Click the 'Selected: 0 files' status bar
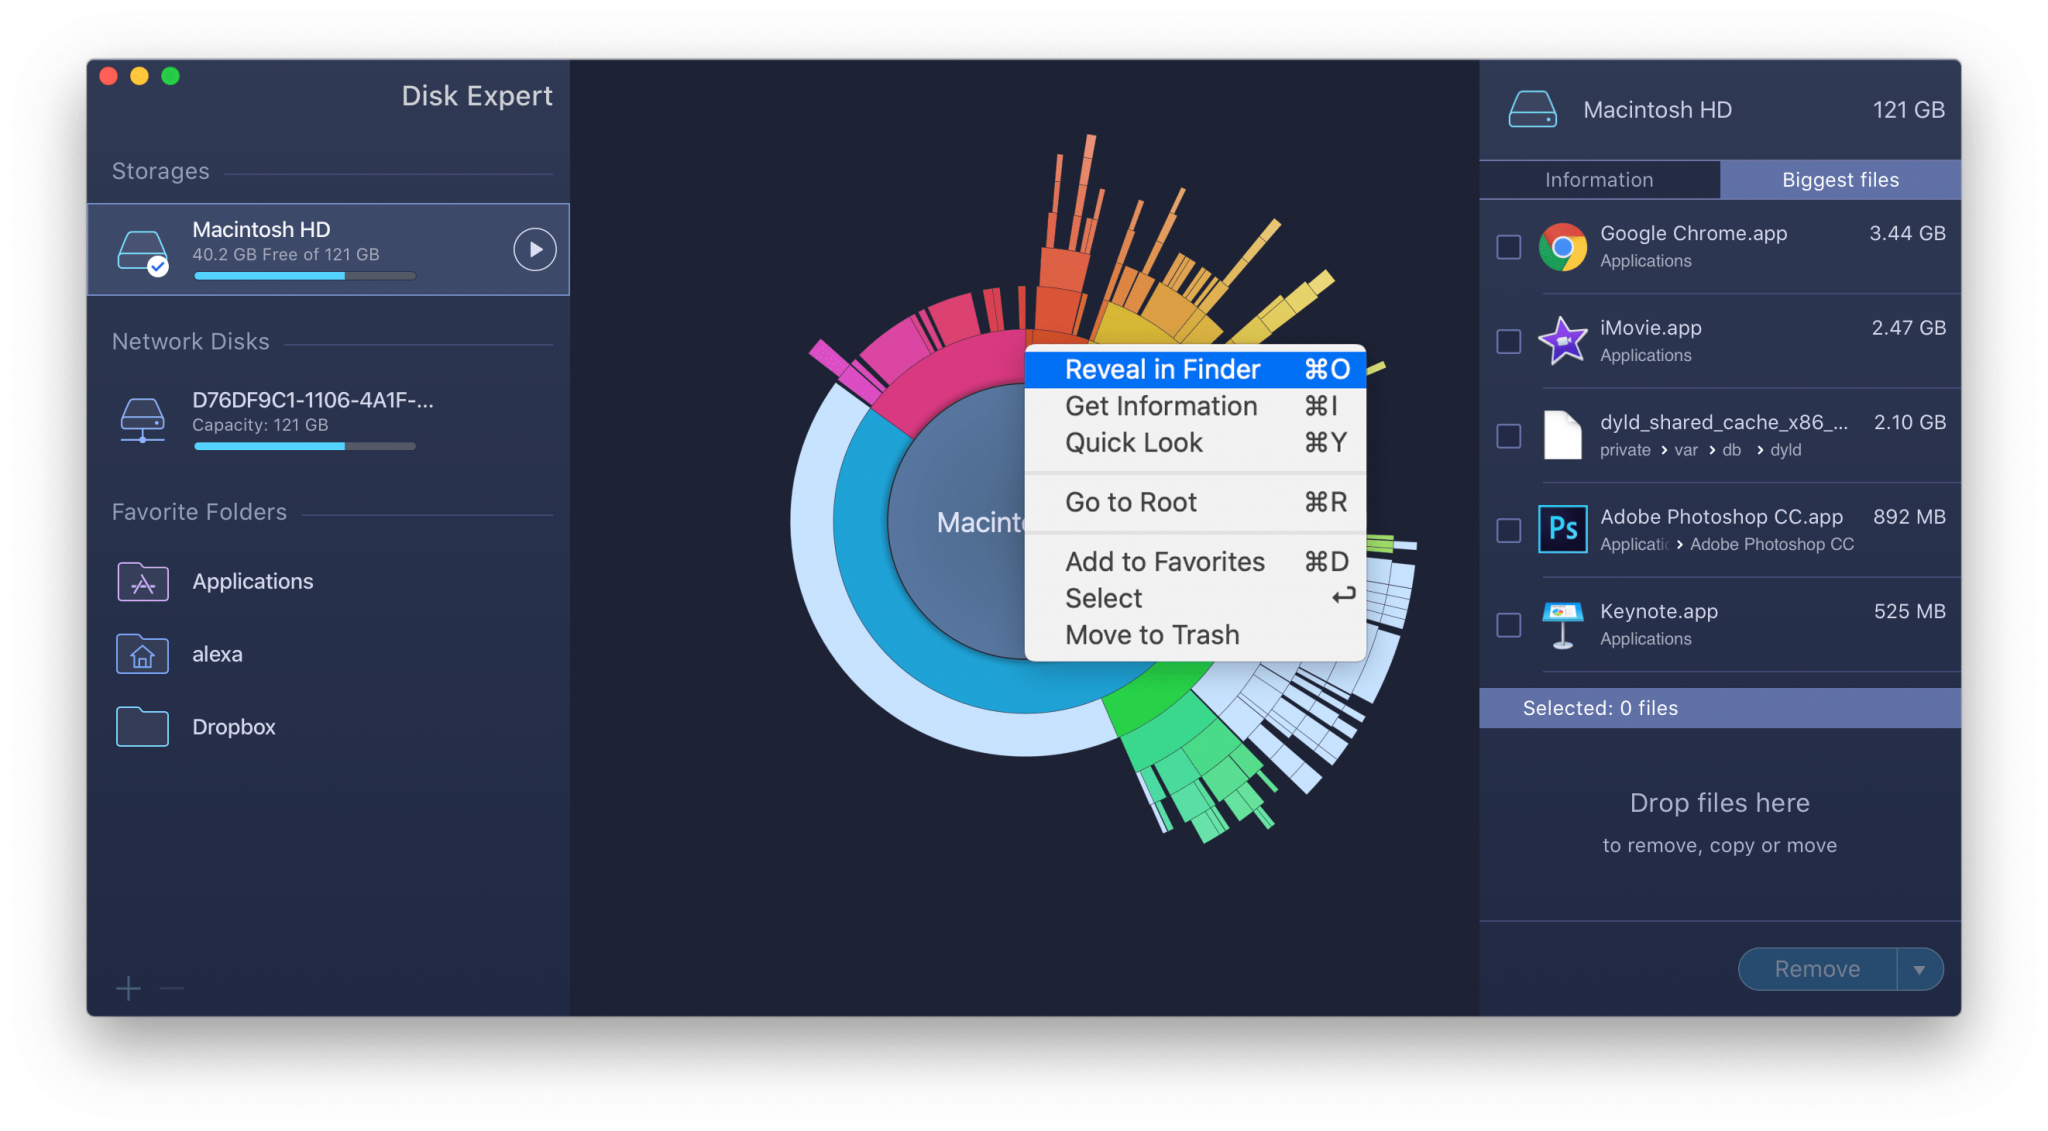This screenshot has height=1131, width=2048. [1719, 708]
